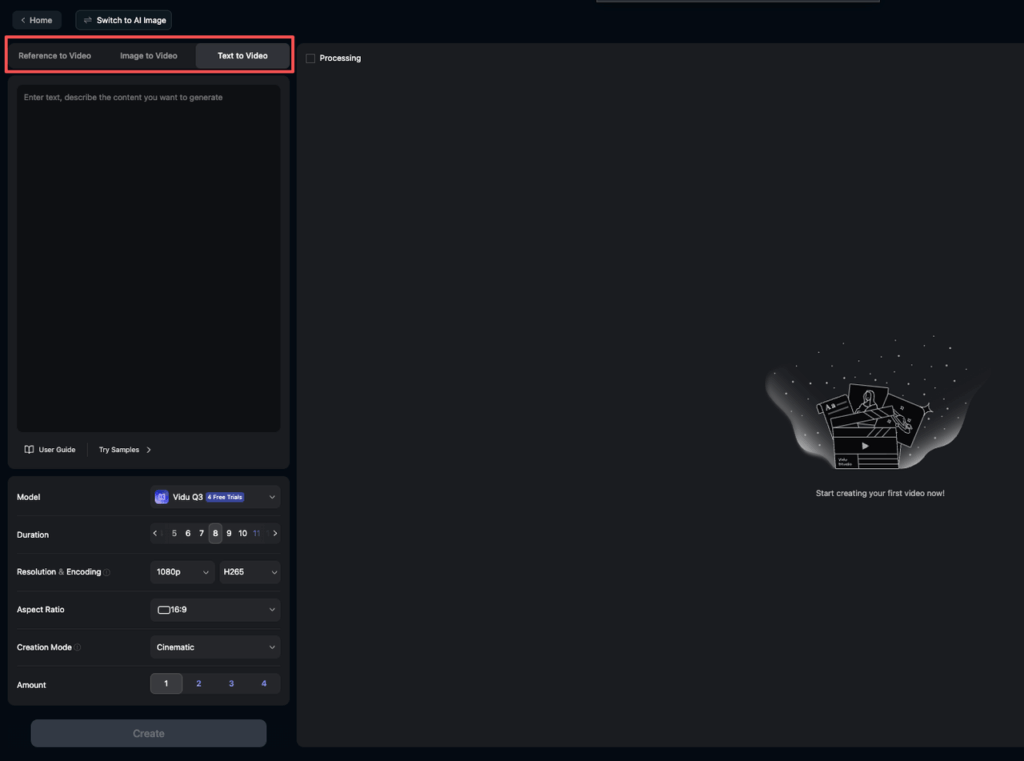Open the H265 encoding dropdown

(249, 572)
